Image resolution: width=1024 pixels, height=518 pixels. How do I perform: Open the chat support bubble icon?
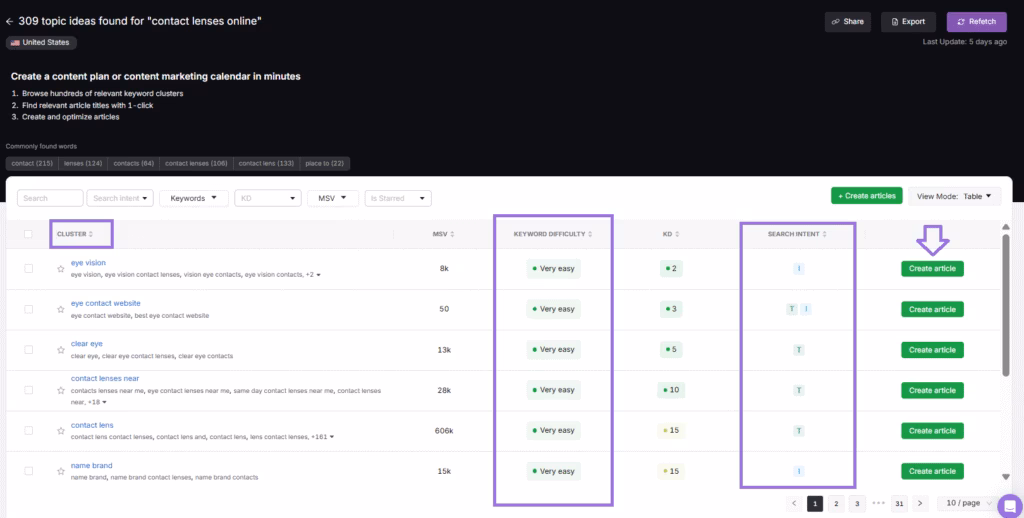[x=1009, y=504]
